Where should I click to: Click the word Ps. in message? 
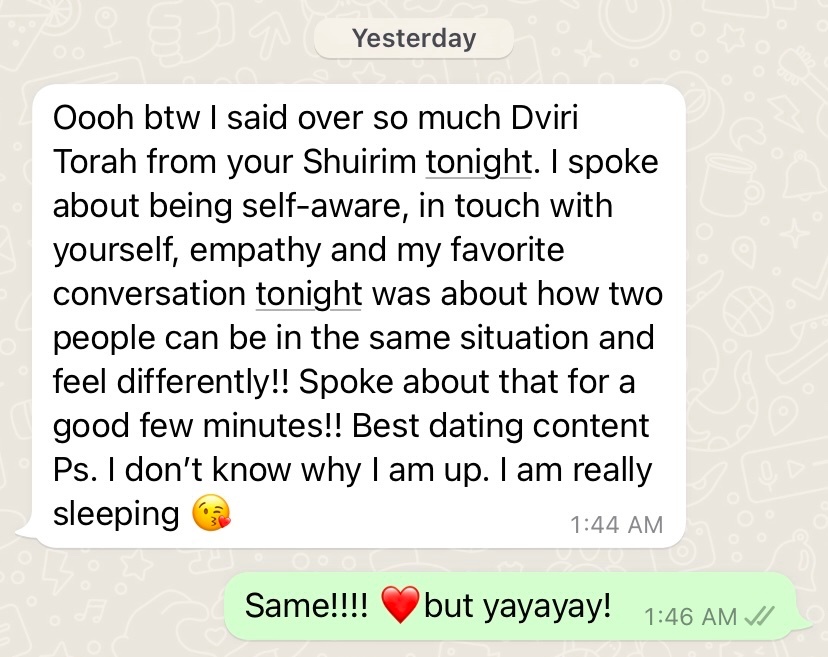(75, 470)
